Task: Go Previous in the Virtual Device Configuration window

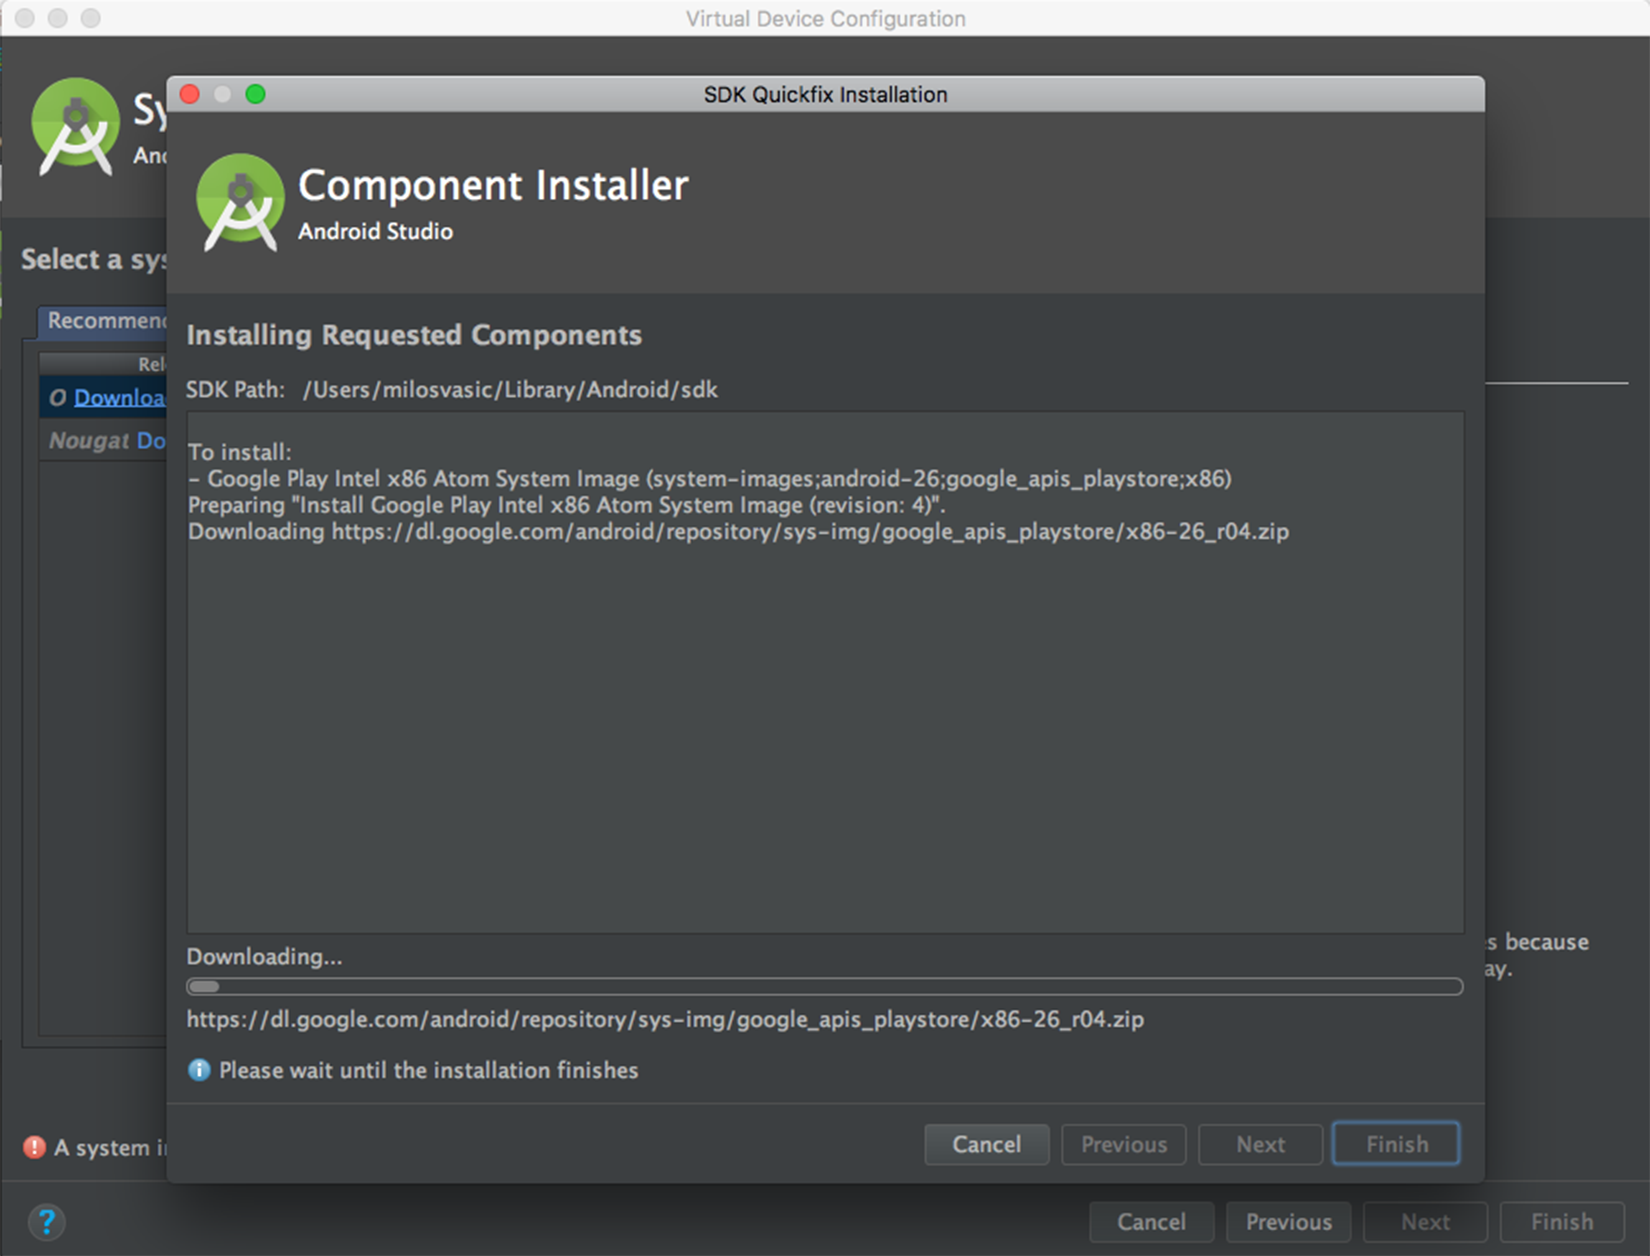Action: [x=1288, y=1222]
